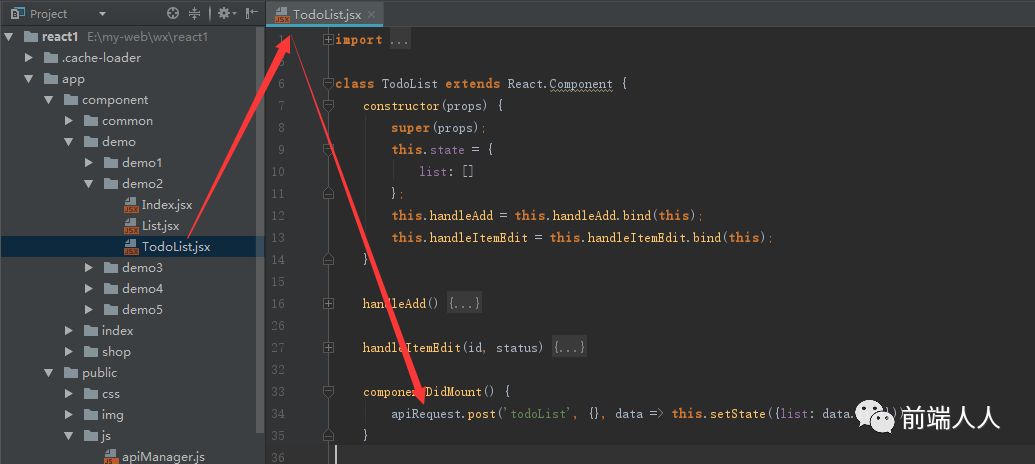Click the scroll from source target icon

click(173, 13)
